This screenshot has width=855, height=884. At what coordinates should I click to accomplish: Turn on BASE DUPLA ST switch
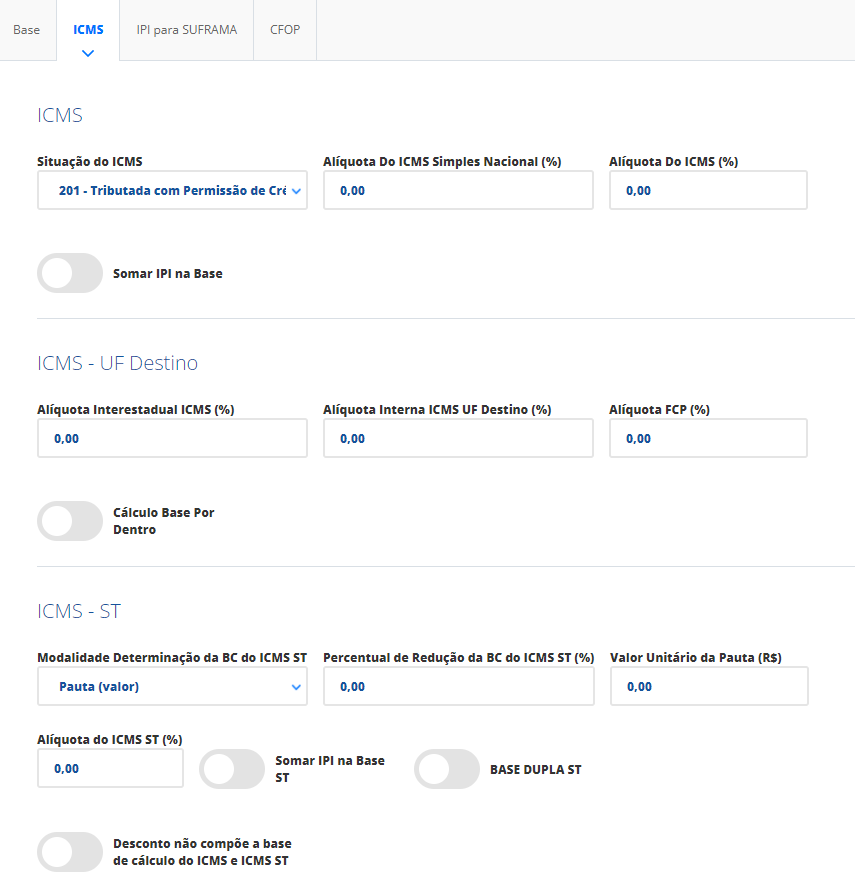click(447, 769)
